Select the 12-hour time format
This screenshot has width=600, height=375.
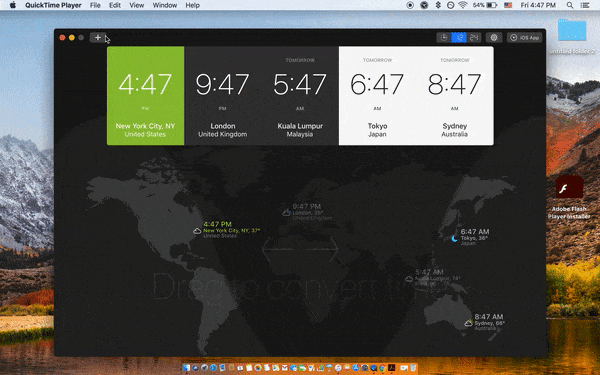tap(459, 38)
